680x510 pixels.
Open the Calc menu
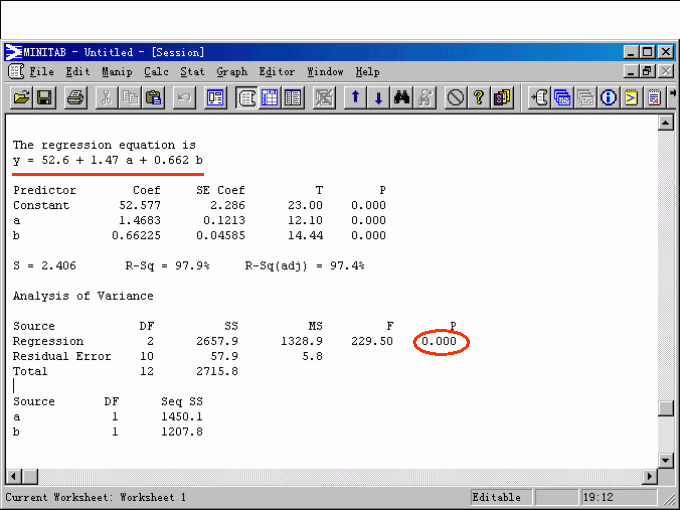156,72
